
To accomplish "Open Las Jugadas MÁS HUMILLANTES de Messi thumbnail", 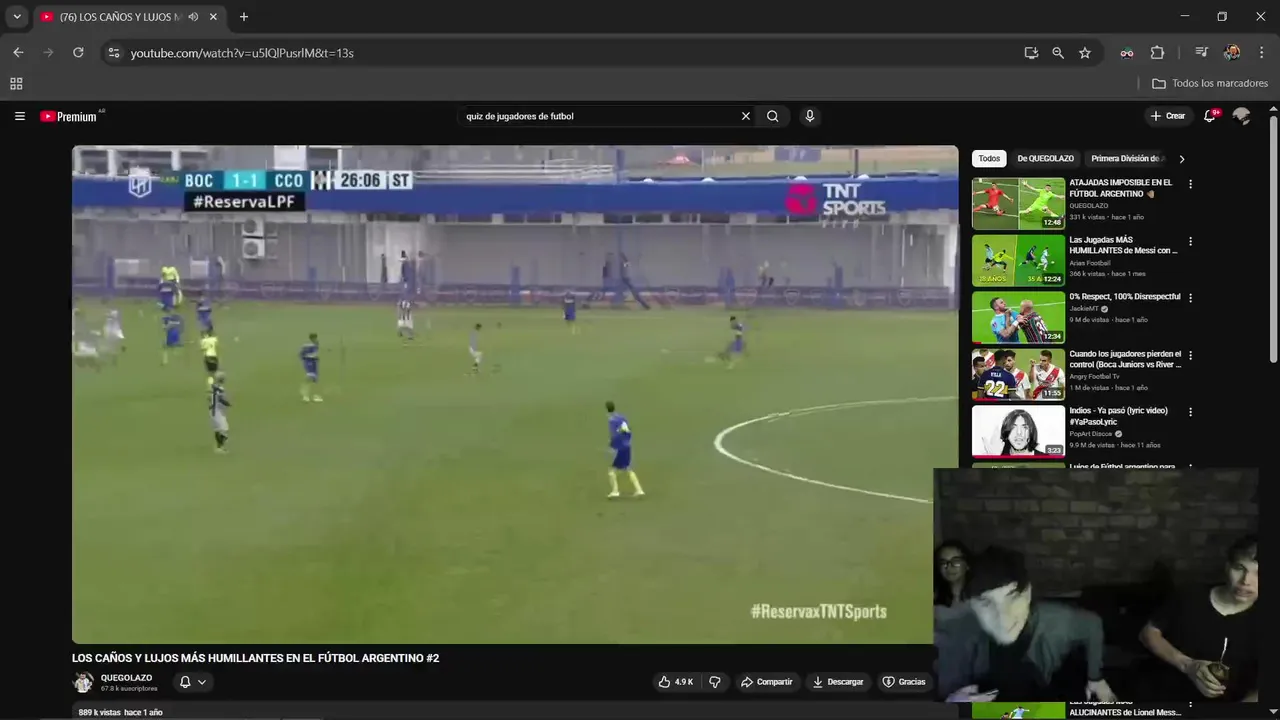I will click(1018, 261).
